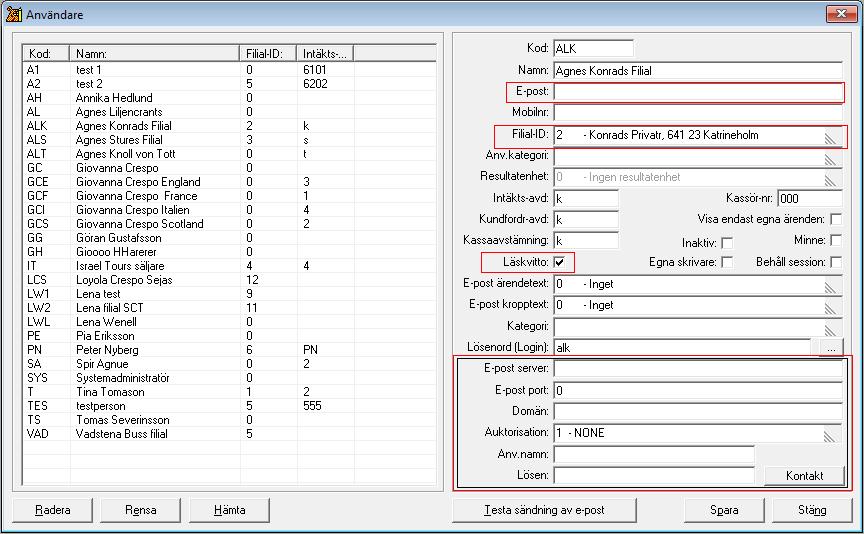Screen dimensions: 864x534
Task: Save the user with Spara button
Action: 724,510
